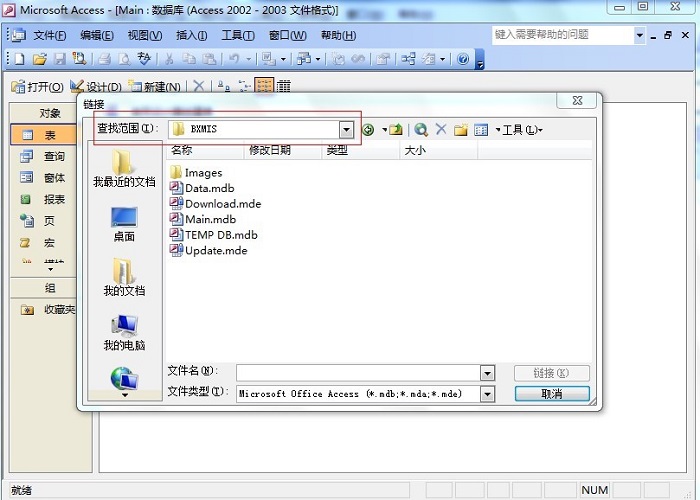Image resolution: width=700 pixels, height=500 pixels.
Task: Click the Office Links toolbar icon
Action: click(x=269, y=59)
